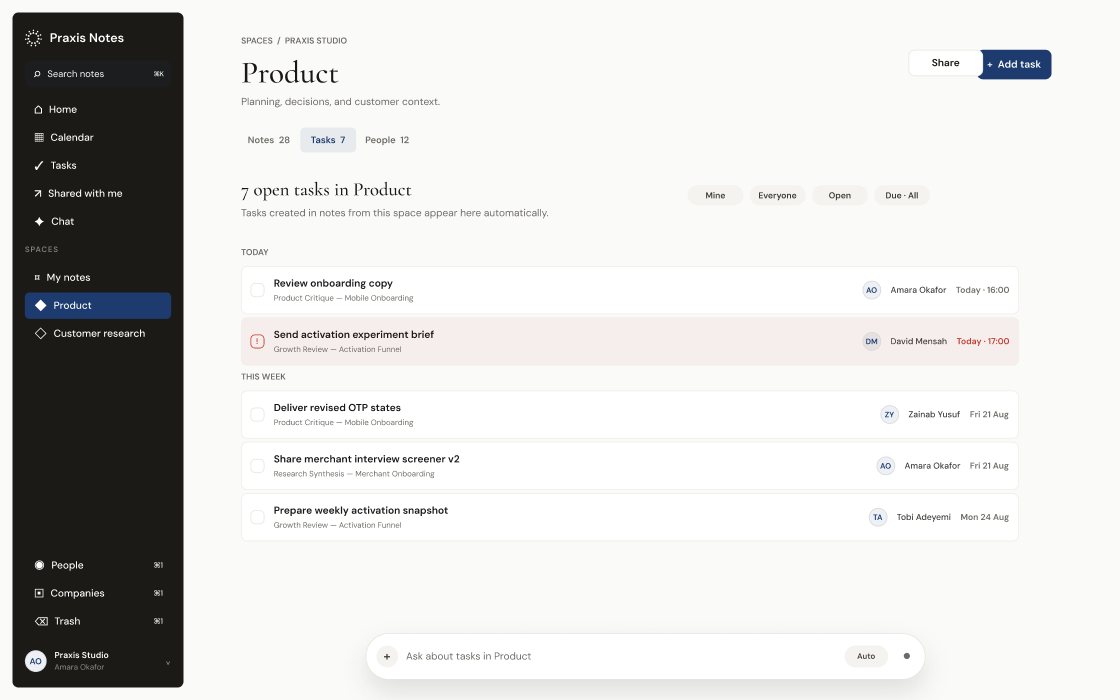Click the overdue alert icon on activation experiment brief
1120x700 pixels.
pyautogui.click(x=257, y=341)
